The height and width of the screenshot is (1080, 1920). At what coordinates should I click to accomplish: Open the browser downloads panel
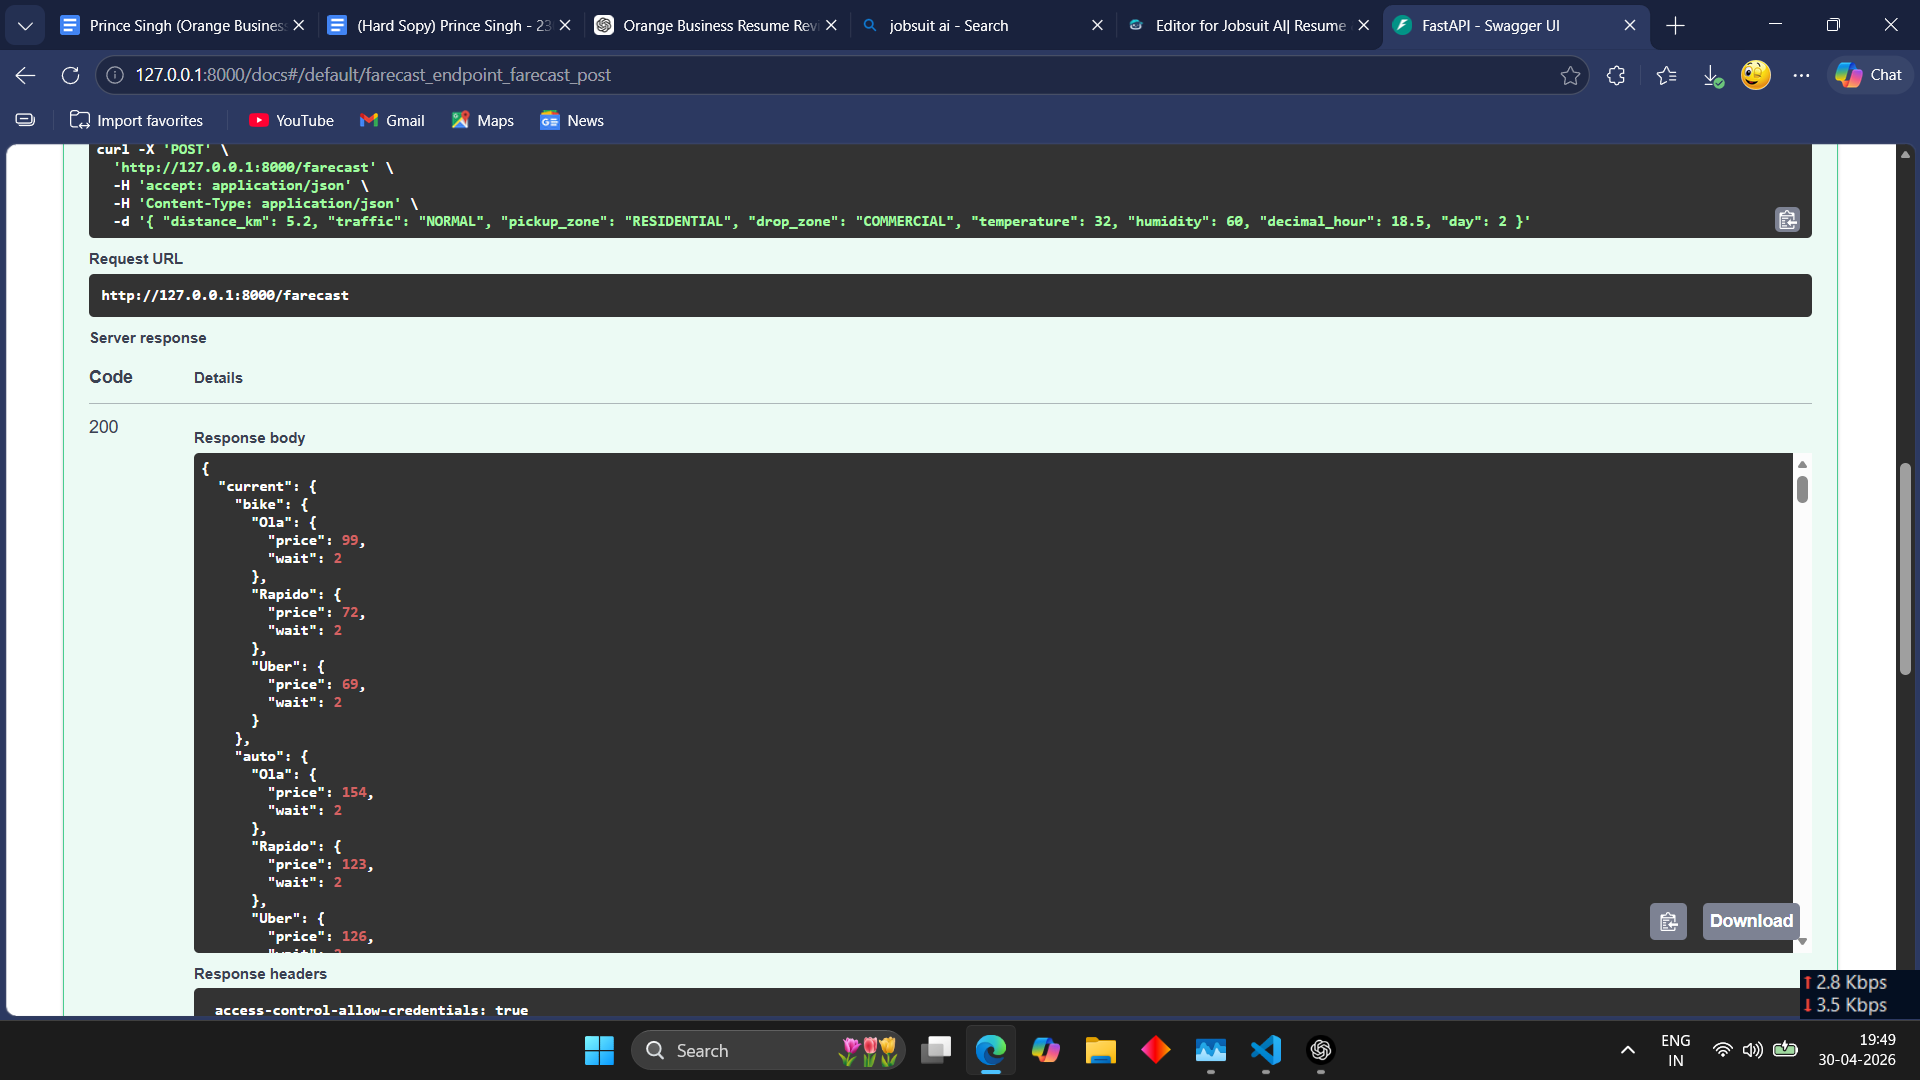tap(1712, 75)
